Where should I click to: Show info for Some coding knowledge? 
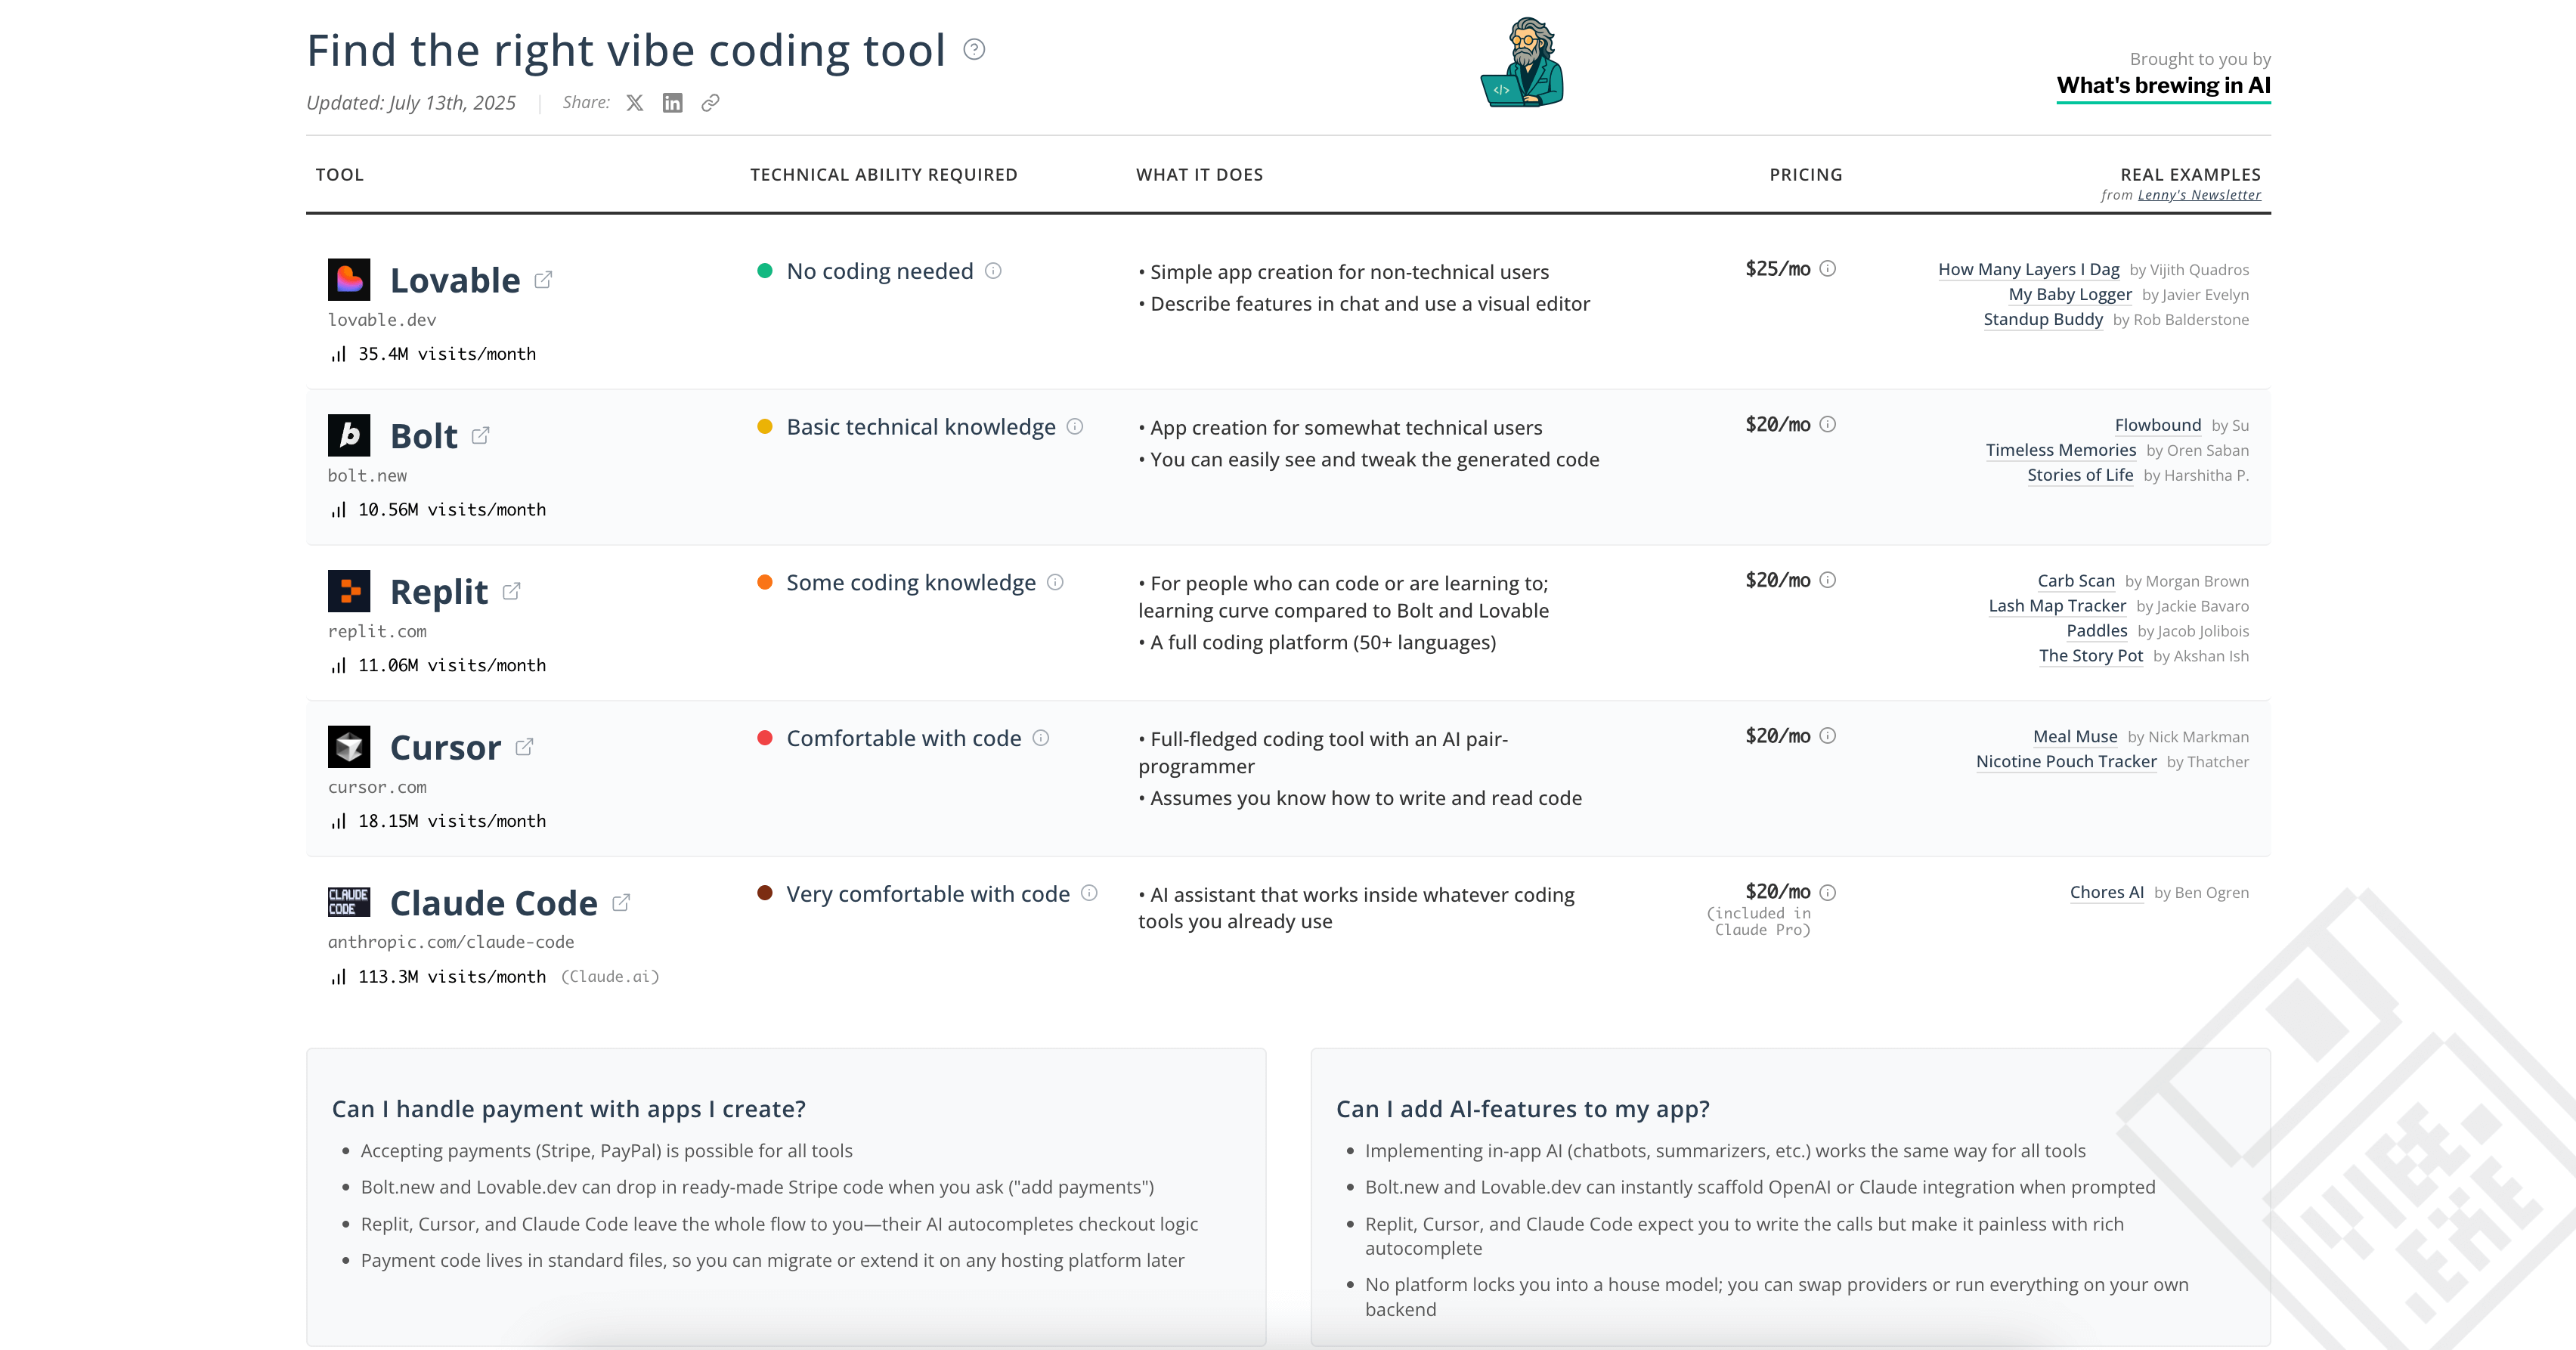(x=1055, y=582)
